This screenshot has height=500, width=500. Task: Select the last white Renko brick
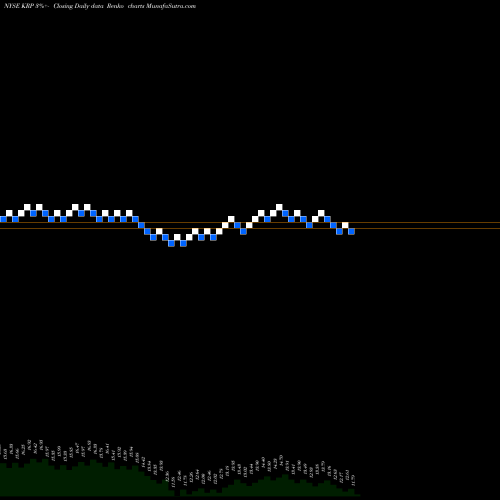click(345, 225)
